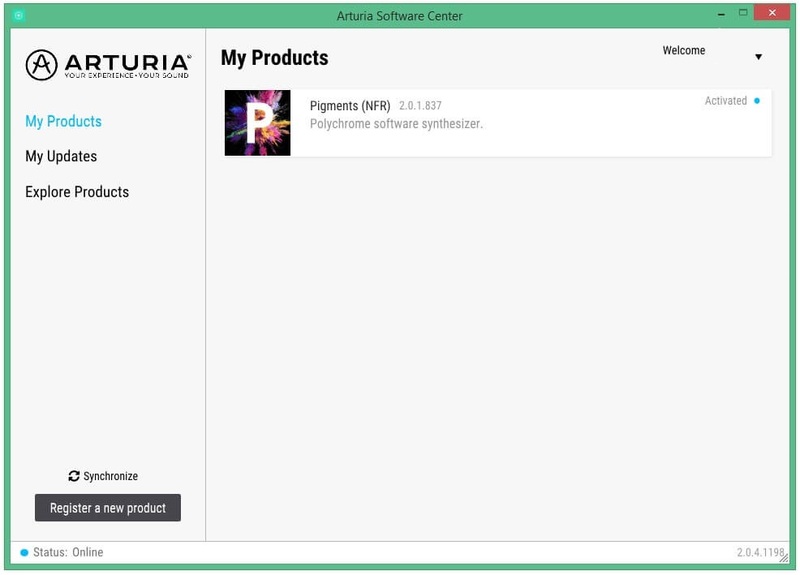Click the app version 2.0.4.1198
Viewport: 800px width, 575px height.
[760, 552]
